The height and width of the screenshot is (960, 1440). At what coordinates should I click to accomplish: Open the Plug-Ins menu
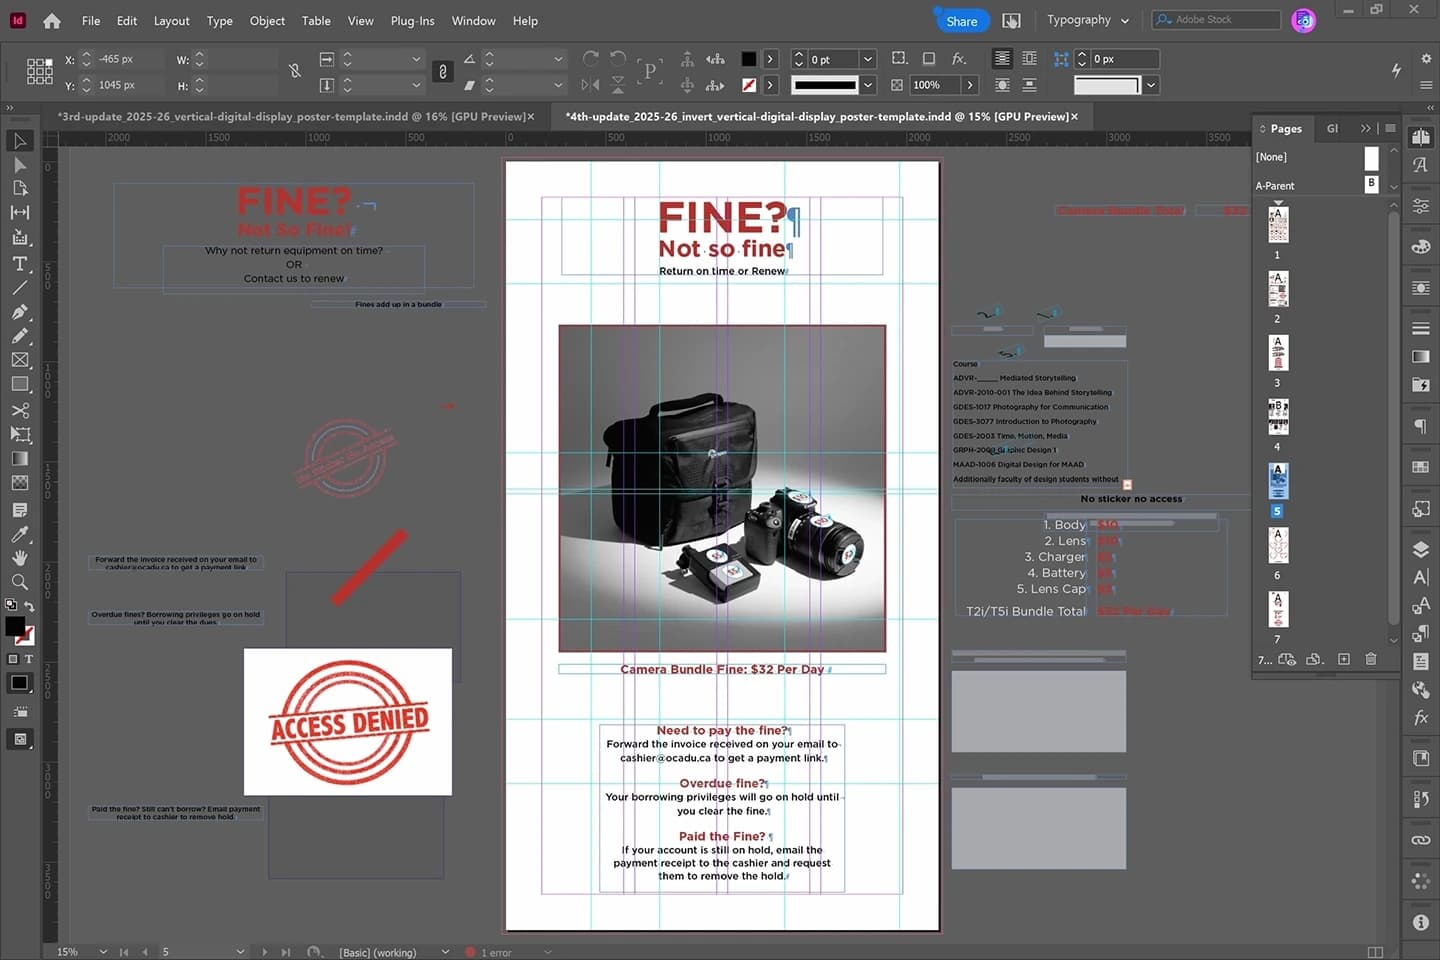tap(412, 21)
